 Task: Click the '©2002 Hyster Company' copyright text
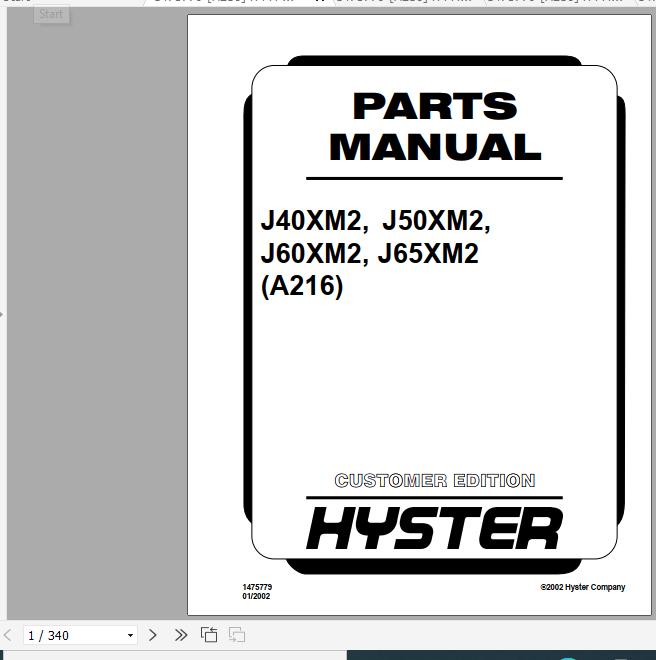click(583, 587)
